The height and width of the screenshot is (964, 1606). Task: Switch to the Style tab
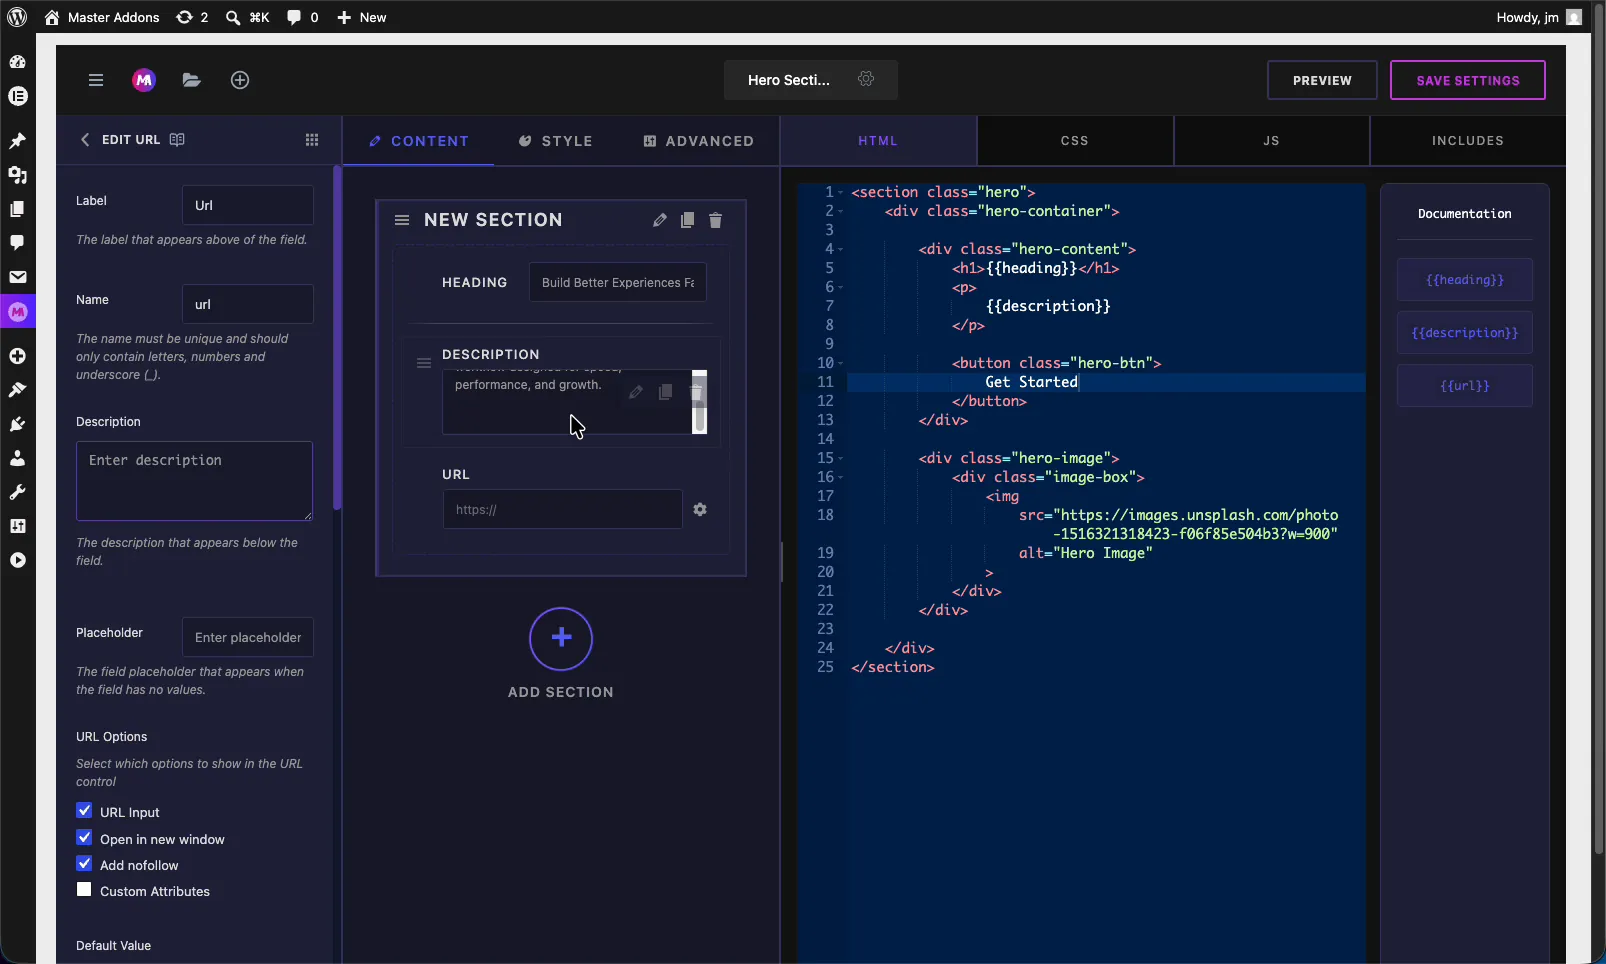click(556, 141)
